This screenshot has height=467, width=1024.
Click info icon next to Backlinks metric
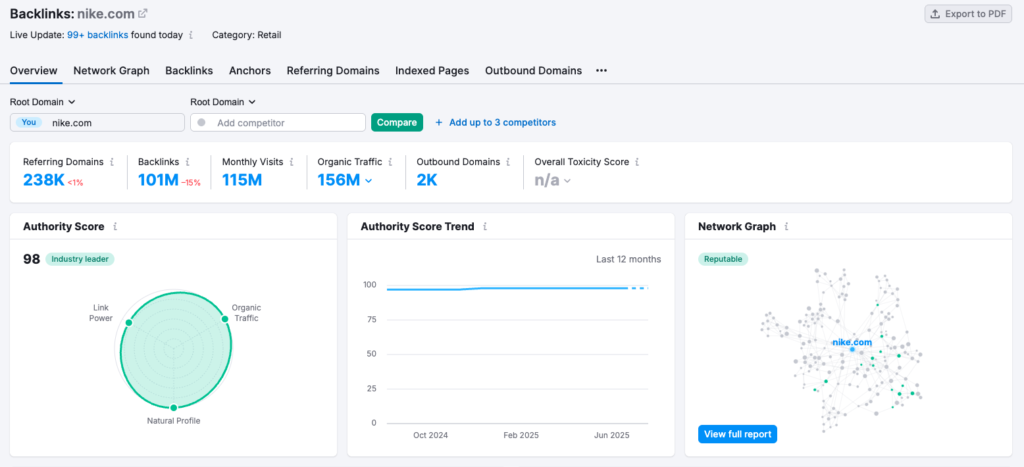(187, 161)
